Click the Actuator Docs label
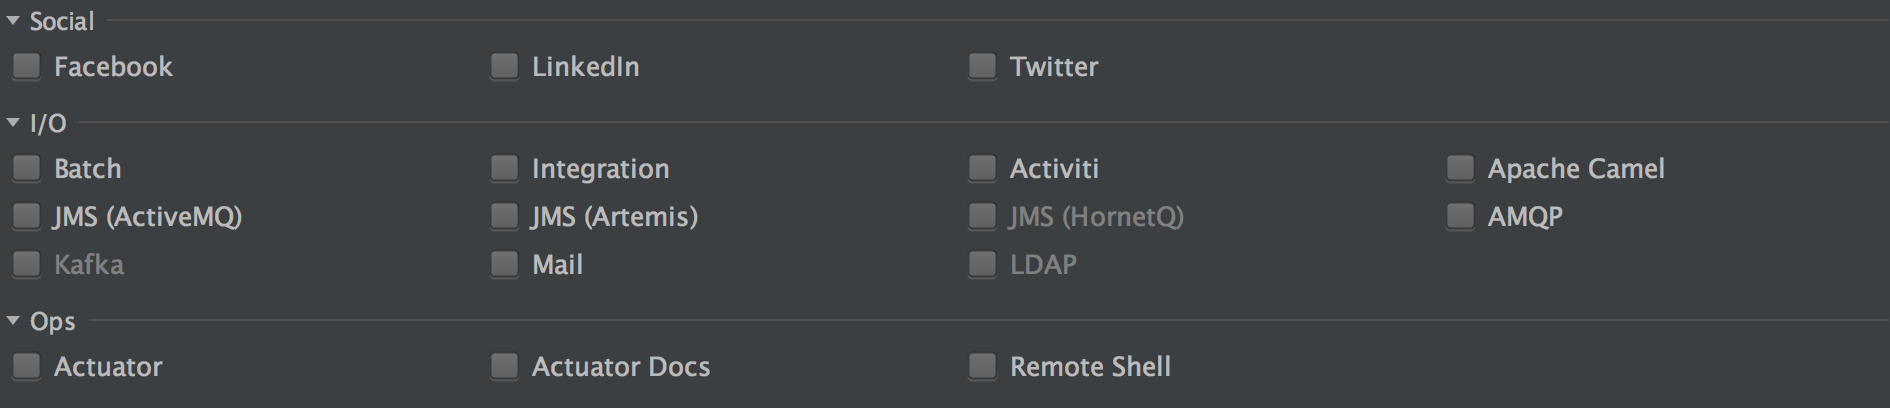The height and width of the screenshot is (408, 1890). [620, 367]
